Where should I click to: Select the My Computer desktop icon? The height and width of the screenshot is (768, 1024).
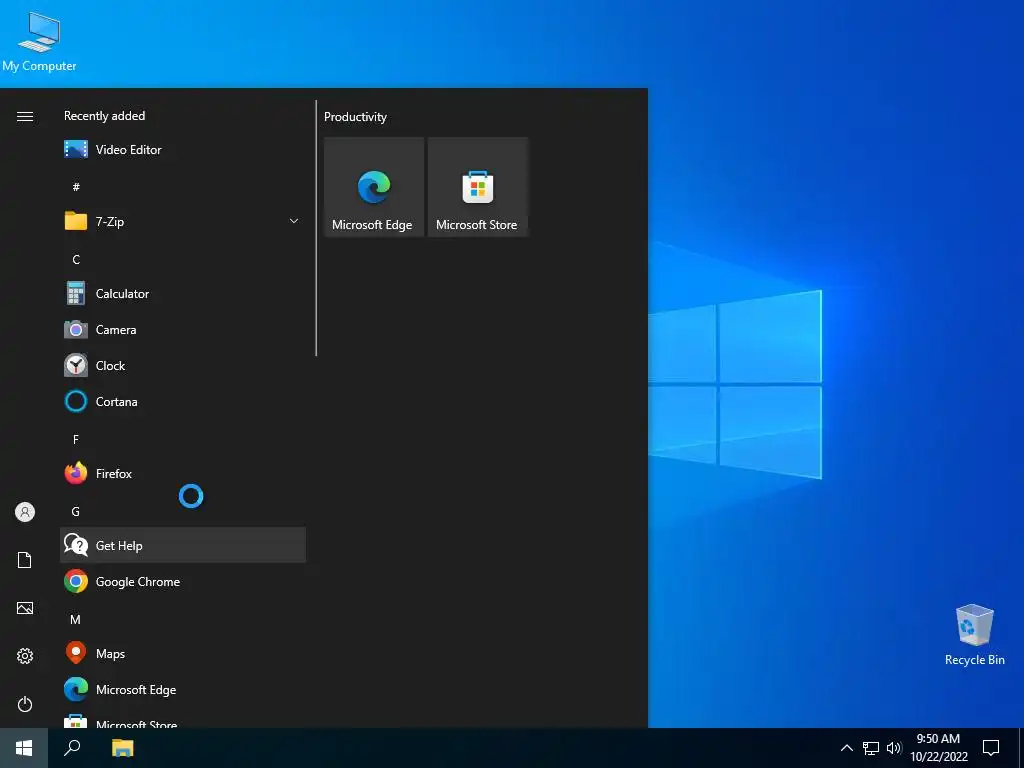point(39,40)
